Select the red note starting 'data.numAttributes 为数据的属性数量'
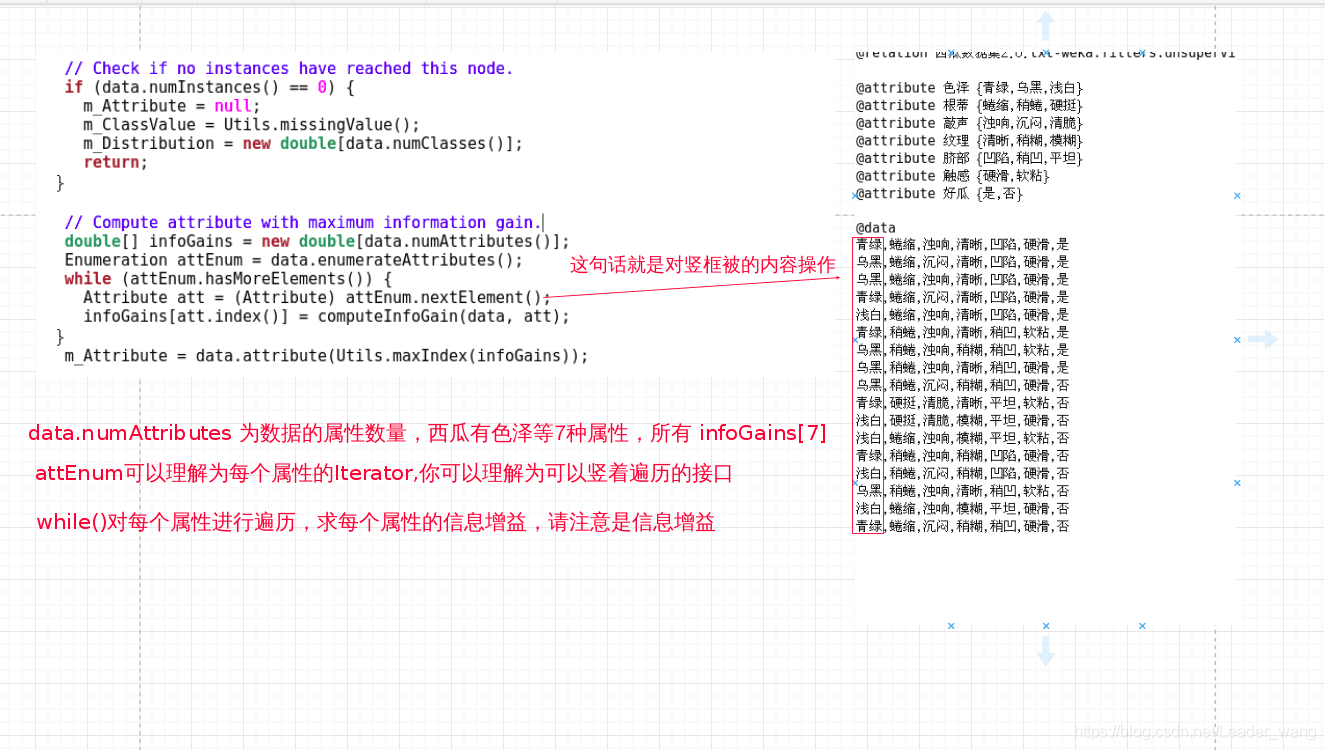 click(x=427, y=433)
